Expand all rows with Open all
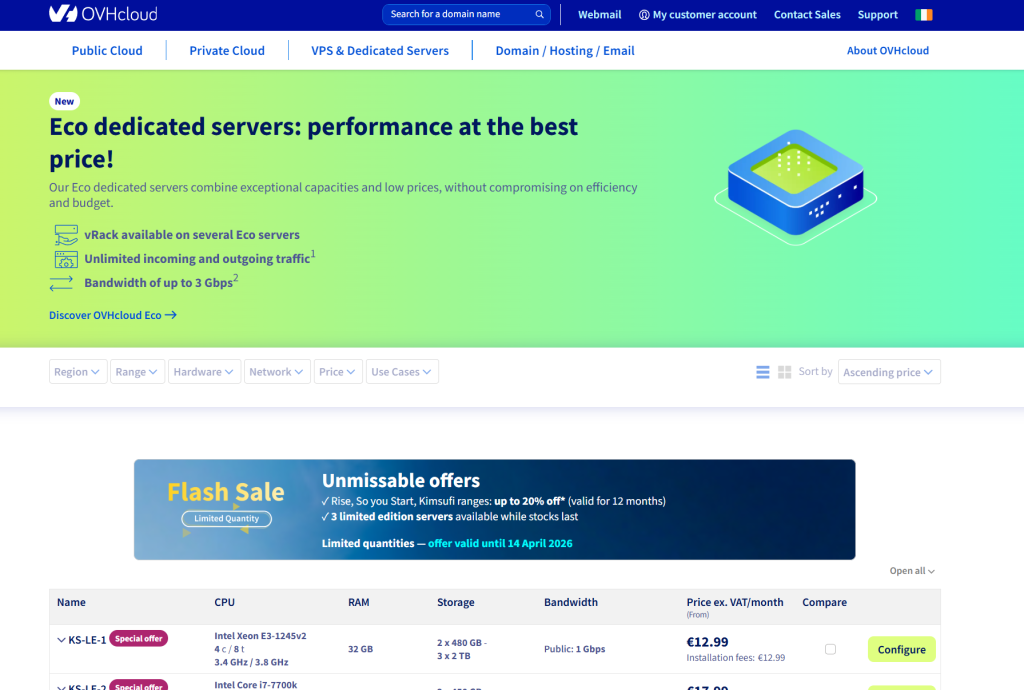The image size is (1024, 690). (912, 571)
